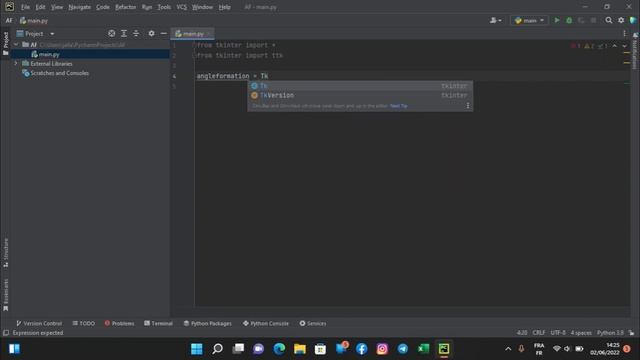
Task: Start debugging with the green bug icon
Action: (569, 20)
